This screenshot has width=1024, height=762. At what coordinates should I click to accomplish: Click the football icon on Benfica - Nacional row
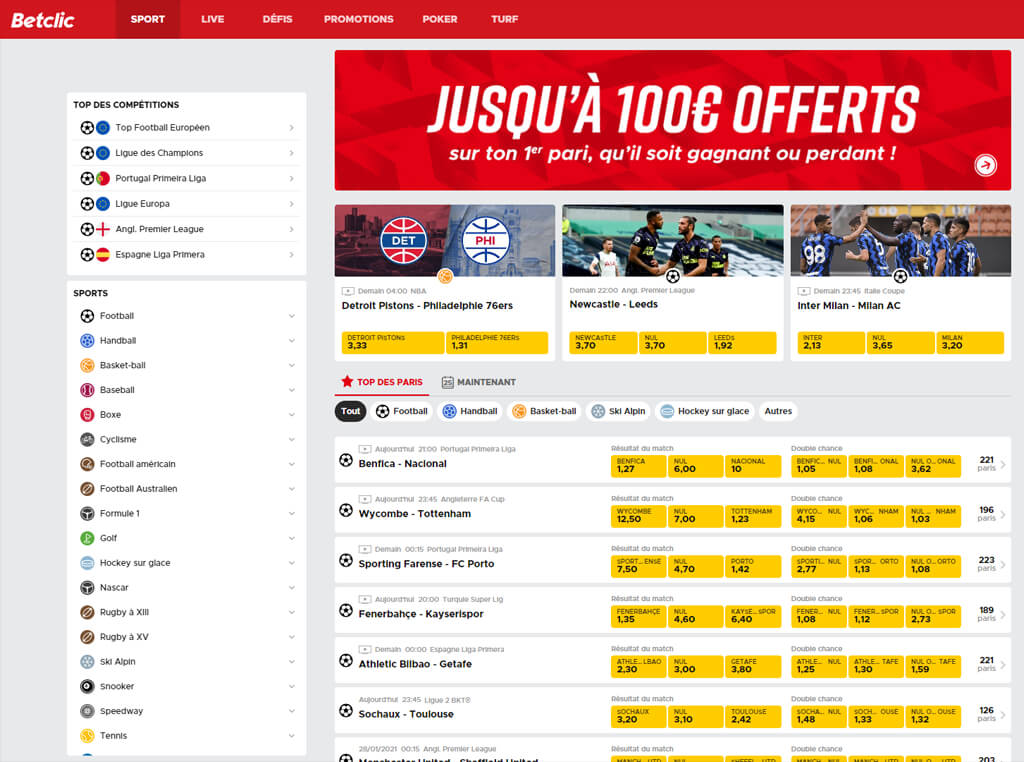[x=346, y=460]
